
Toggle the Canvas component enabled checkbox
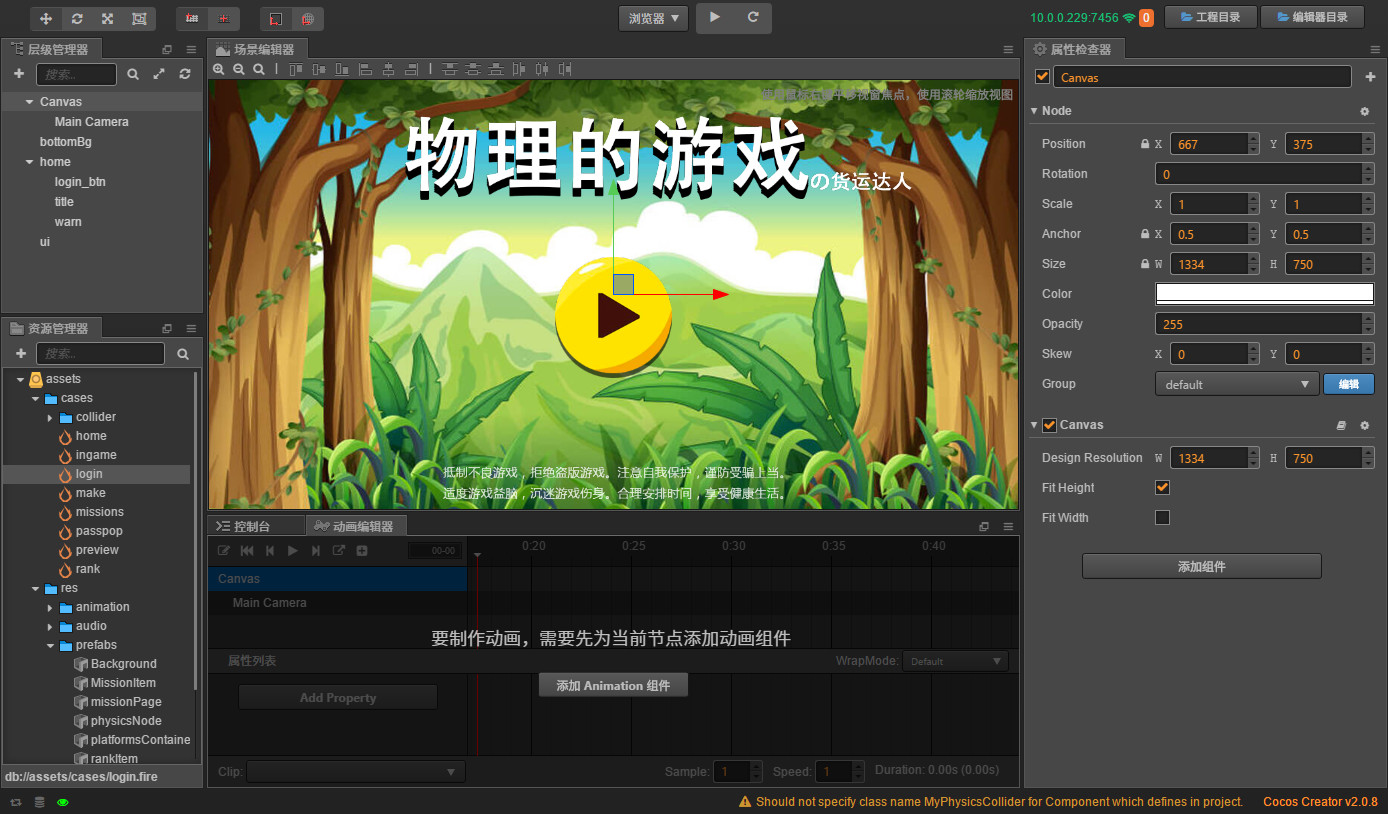point(1049,424)
